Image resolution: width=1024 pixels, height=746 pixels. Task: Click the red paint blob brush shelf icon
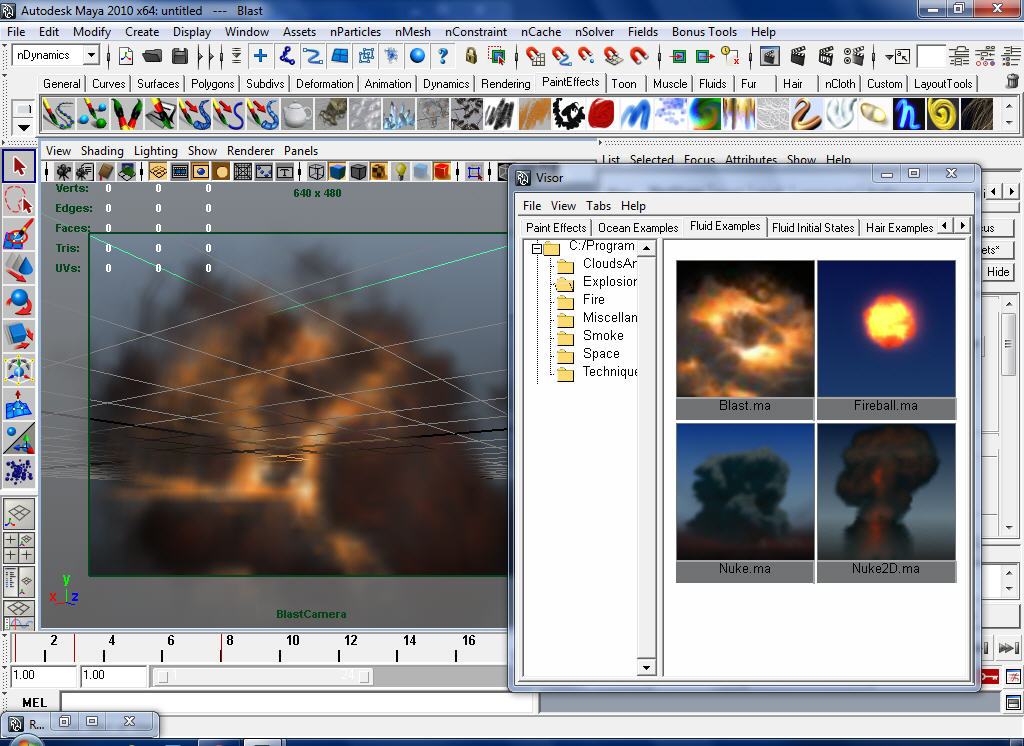(x=601, y=114)
